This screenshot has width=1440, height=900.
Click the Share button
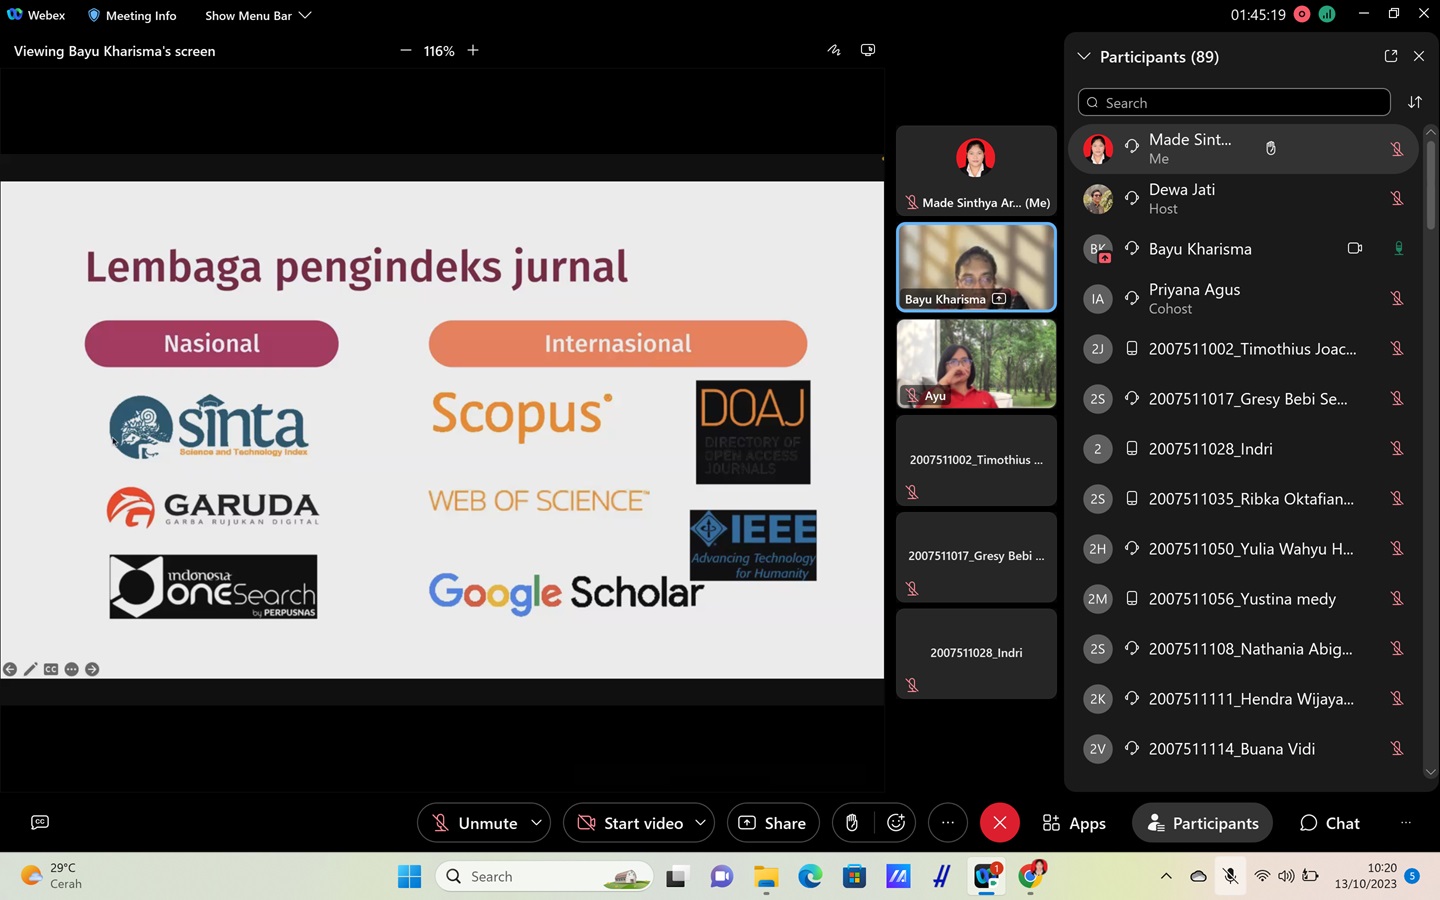773,823
